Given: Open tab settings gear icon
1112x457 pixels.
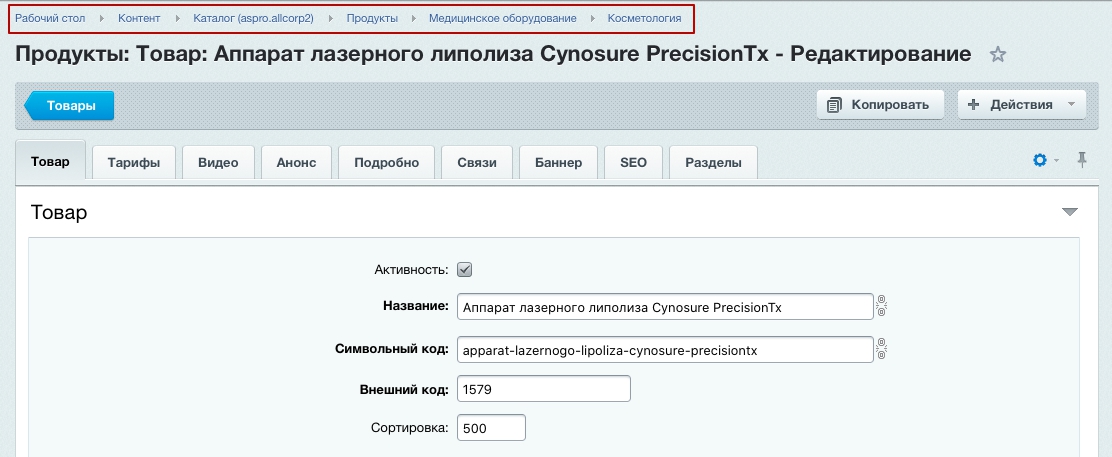Looking at the screenshot, I should click(1040, 161).
